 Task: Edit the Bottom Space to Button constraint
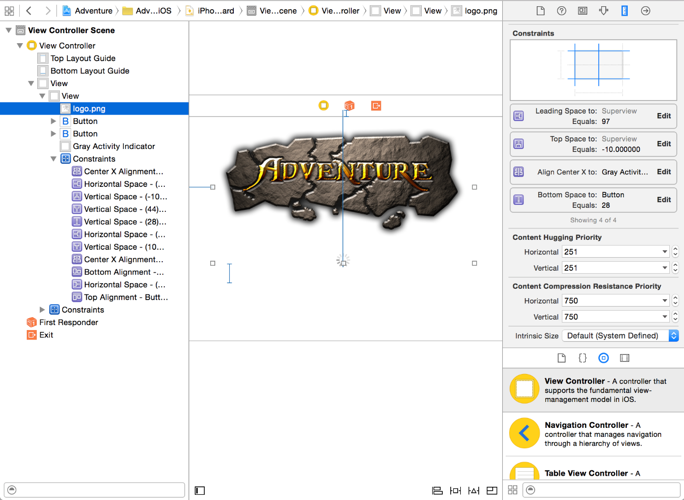663,199
